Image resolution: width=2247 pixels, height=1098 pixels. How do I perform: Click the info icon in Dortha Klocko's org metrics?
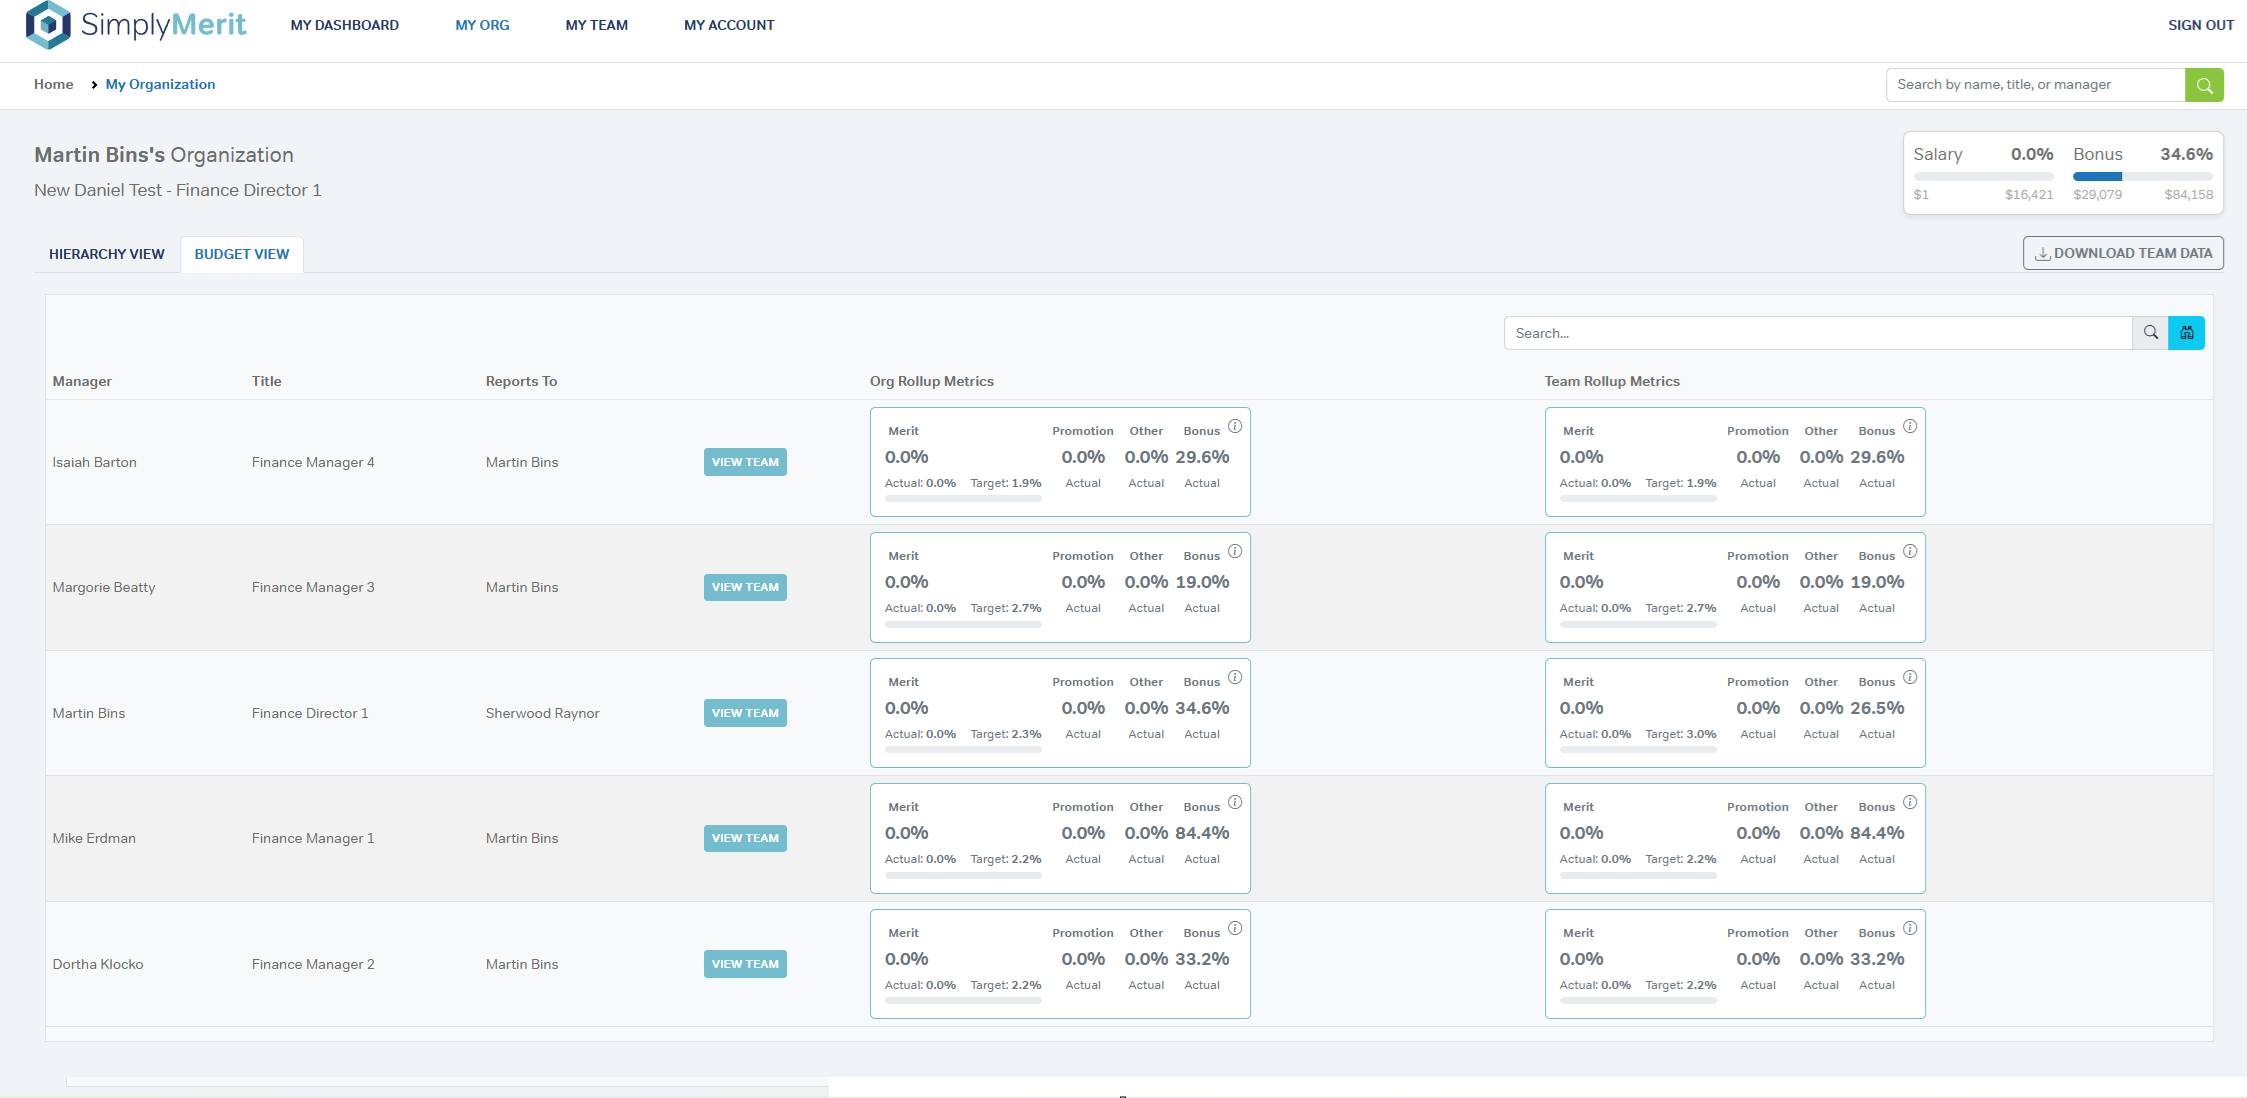click(1235, 928)
